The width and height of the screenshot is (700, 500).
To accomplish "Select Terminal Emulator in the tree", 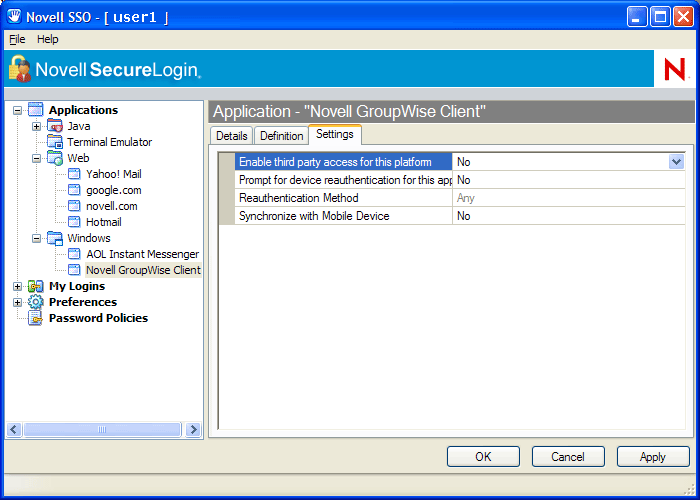I will point(109,142).
